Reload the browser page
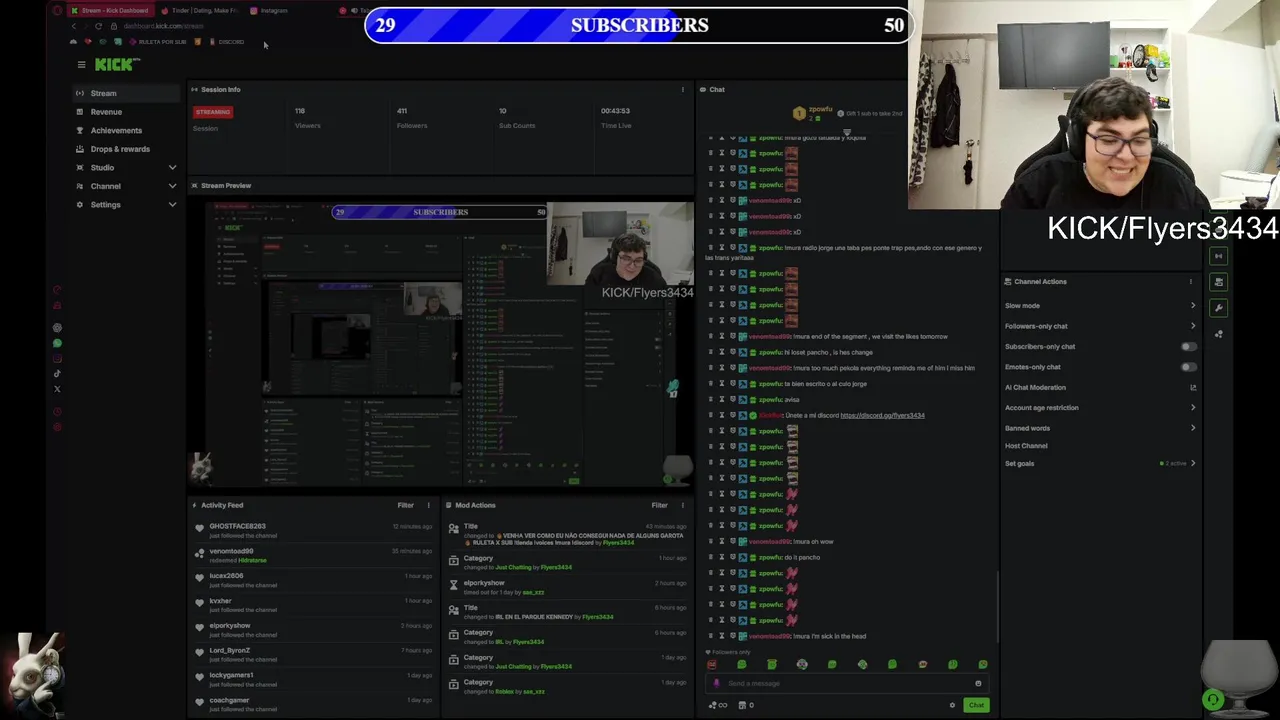 (98, 26)
